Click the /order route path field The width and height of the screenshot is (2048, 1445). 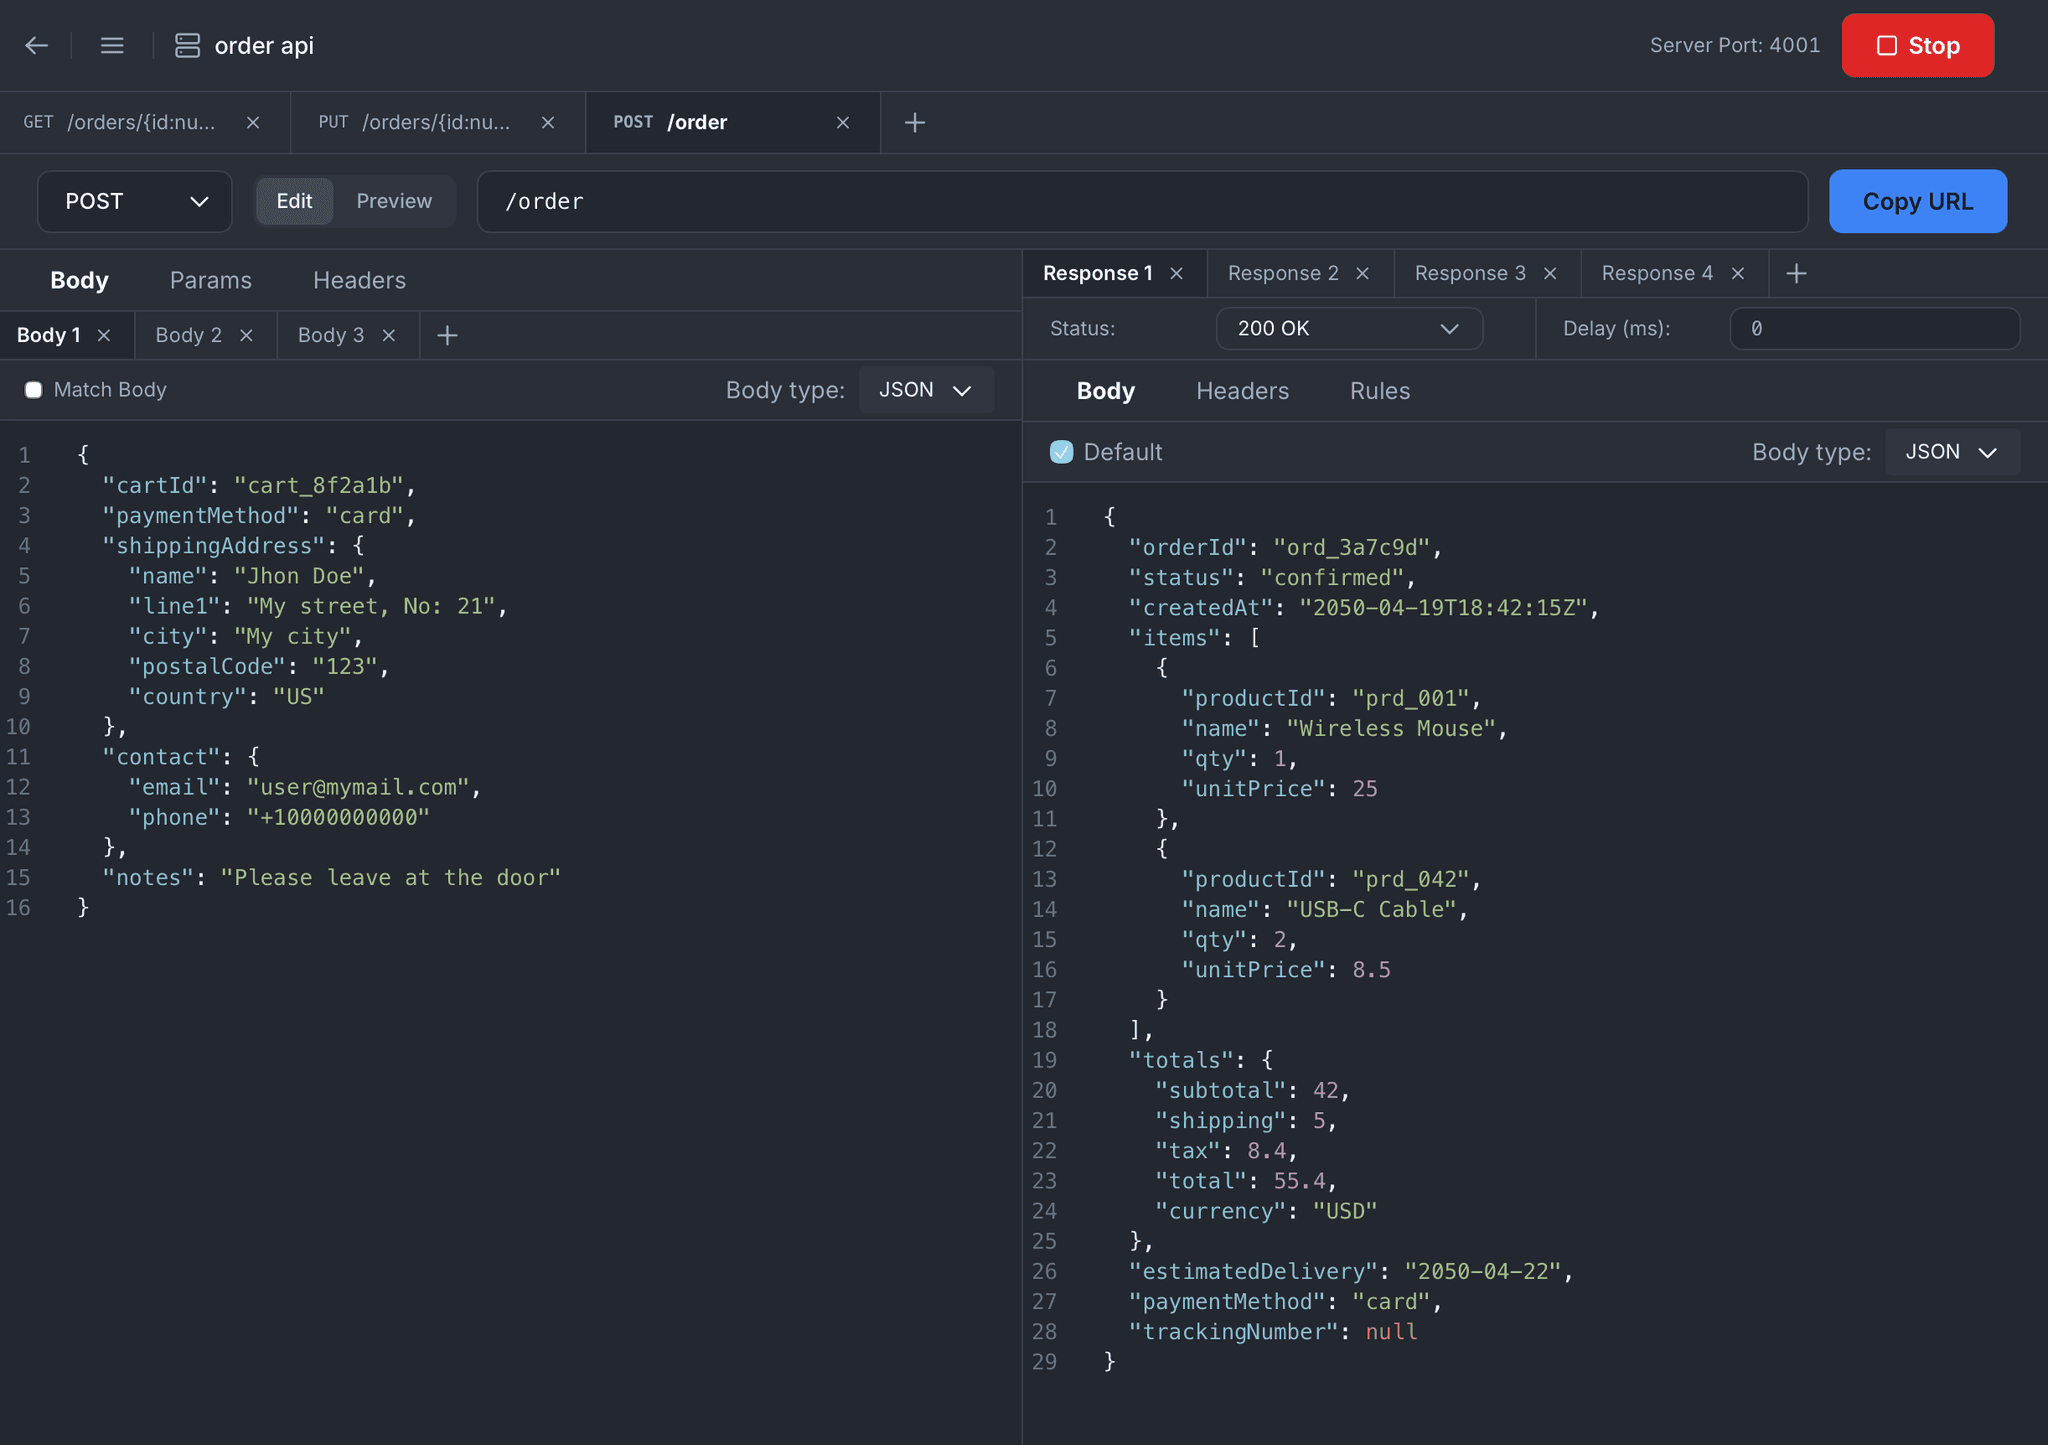point(1142,201)
